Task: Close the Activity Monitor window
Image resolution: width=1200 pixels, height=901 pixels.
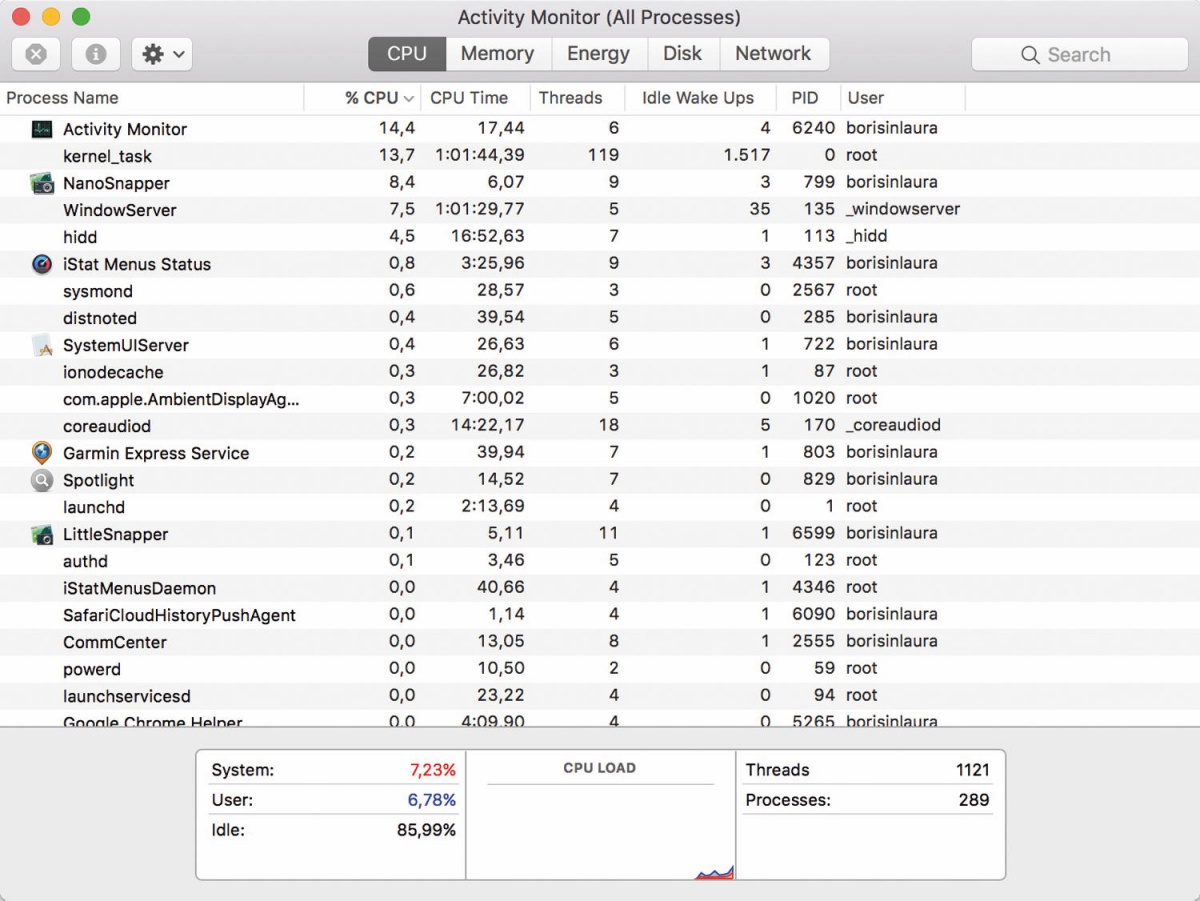Action: pyautogui.click(x=21, y=17)
